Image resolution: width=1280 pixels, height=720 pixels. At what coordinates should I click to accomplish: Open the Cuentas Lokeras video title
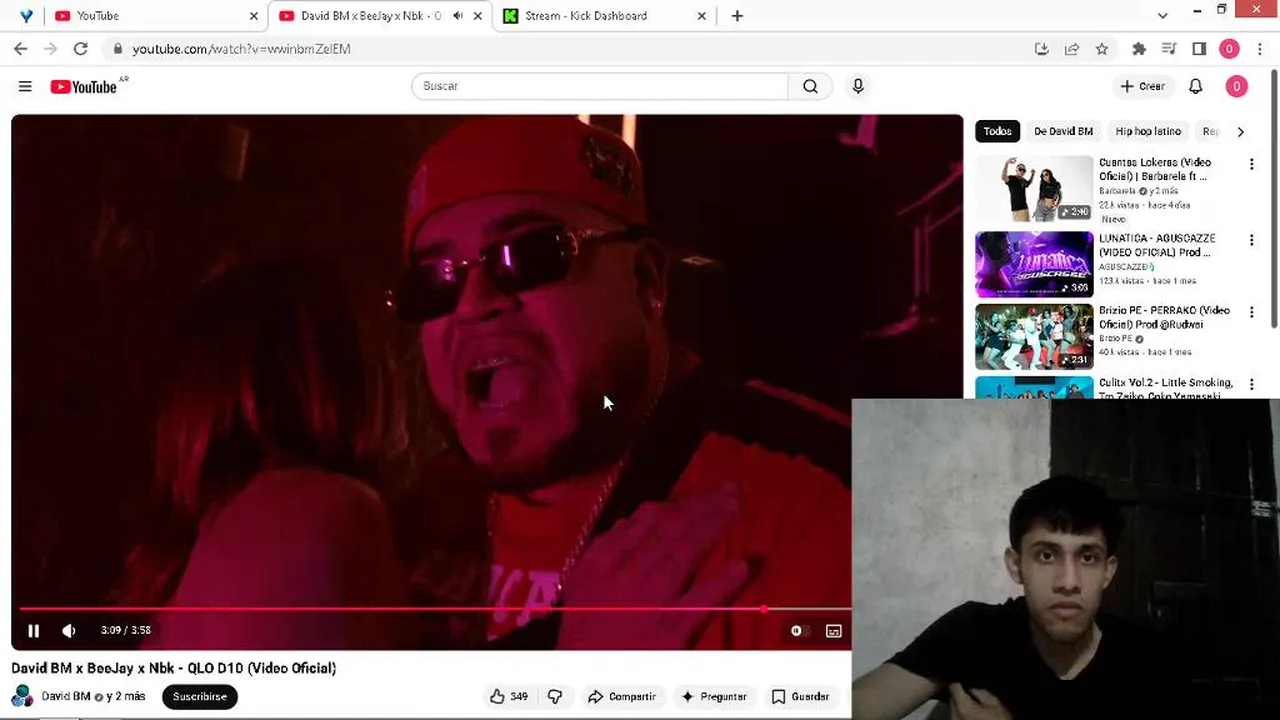point(1155,169)
